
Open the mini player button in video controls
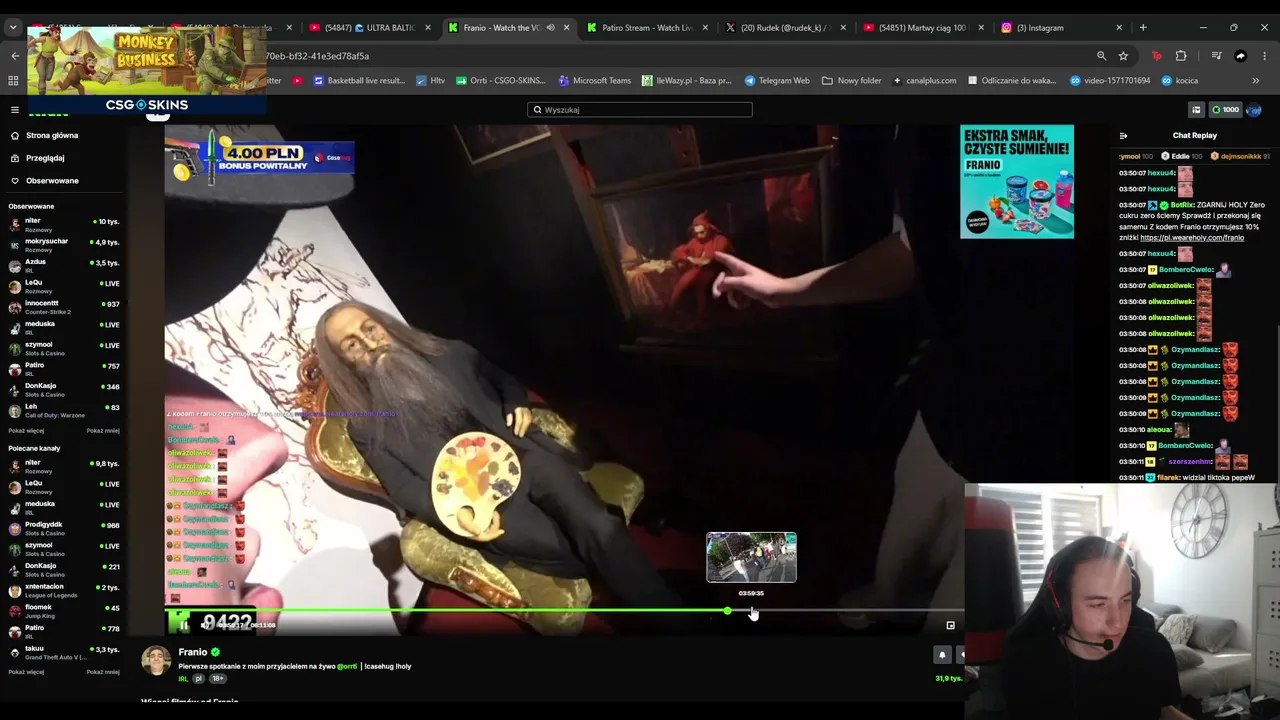[x=950, y=625]
